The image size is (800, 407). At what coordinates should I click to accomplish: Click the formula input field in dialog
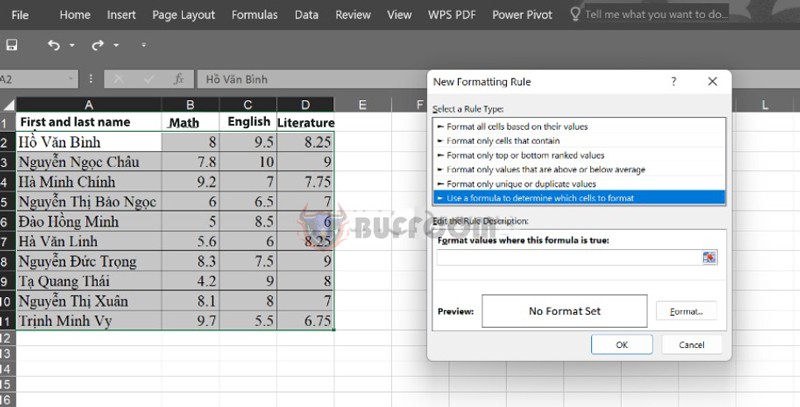coord(569,258)
